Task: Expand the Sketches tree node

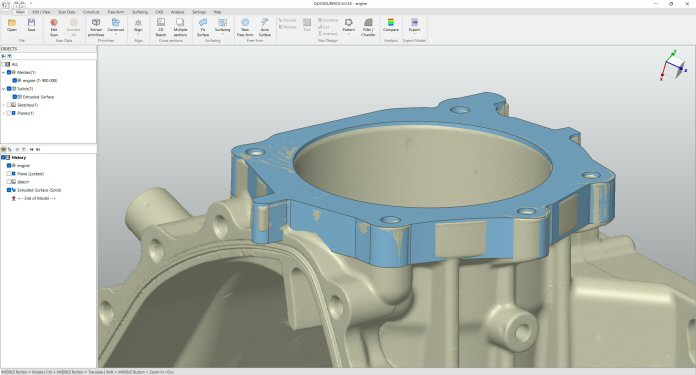Action: click(4, 105)
